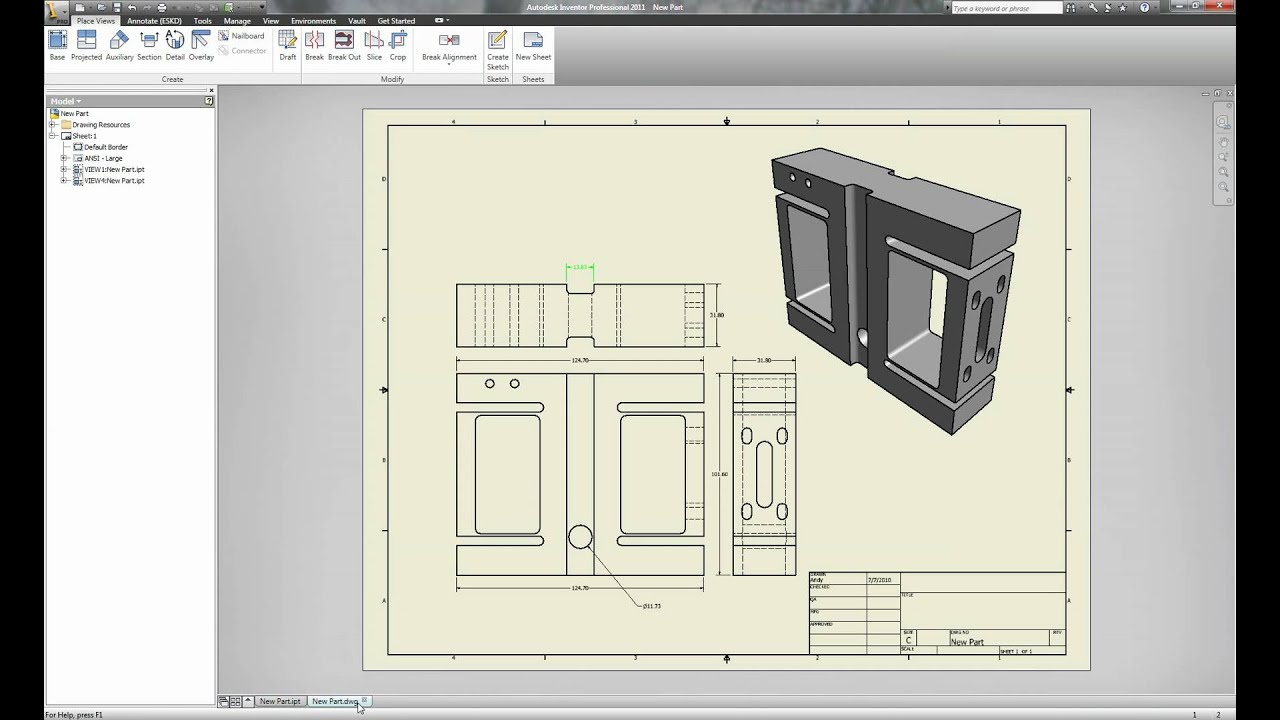Switch to the New Part.ipt document tab
This screenshot has height=720, width=1280.
pos(279,701)
